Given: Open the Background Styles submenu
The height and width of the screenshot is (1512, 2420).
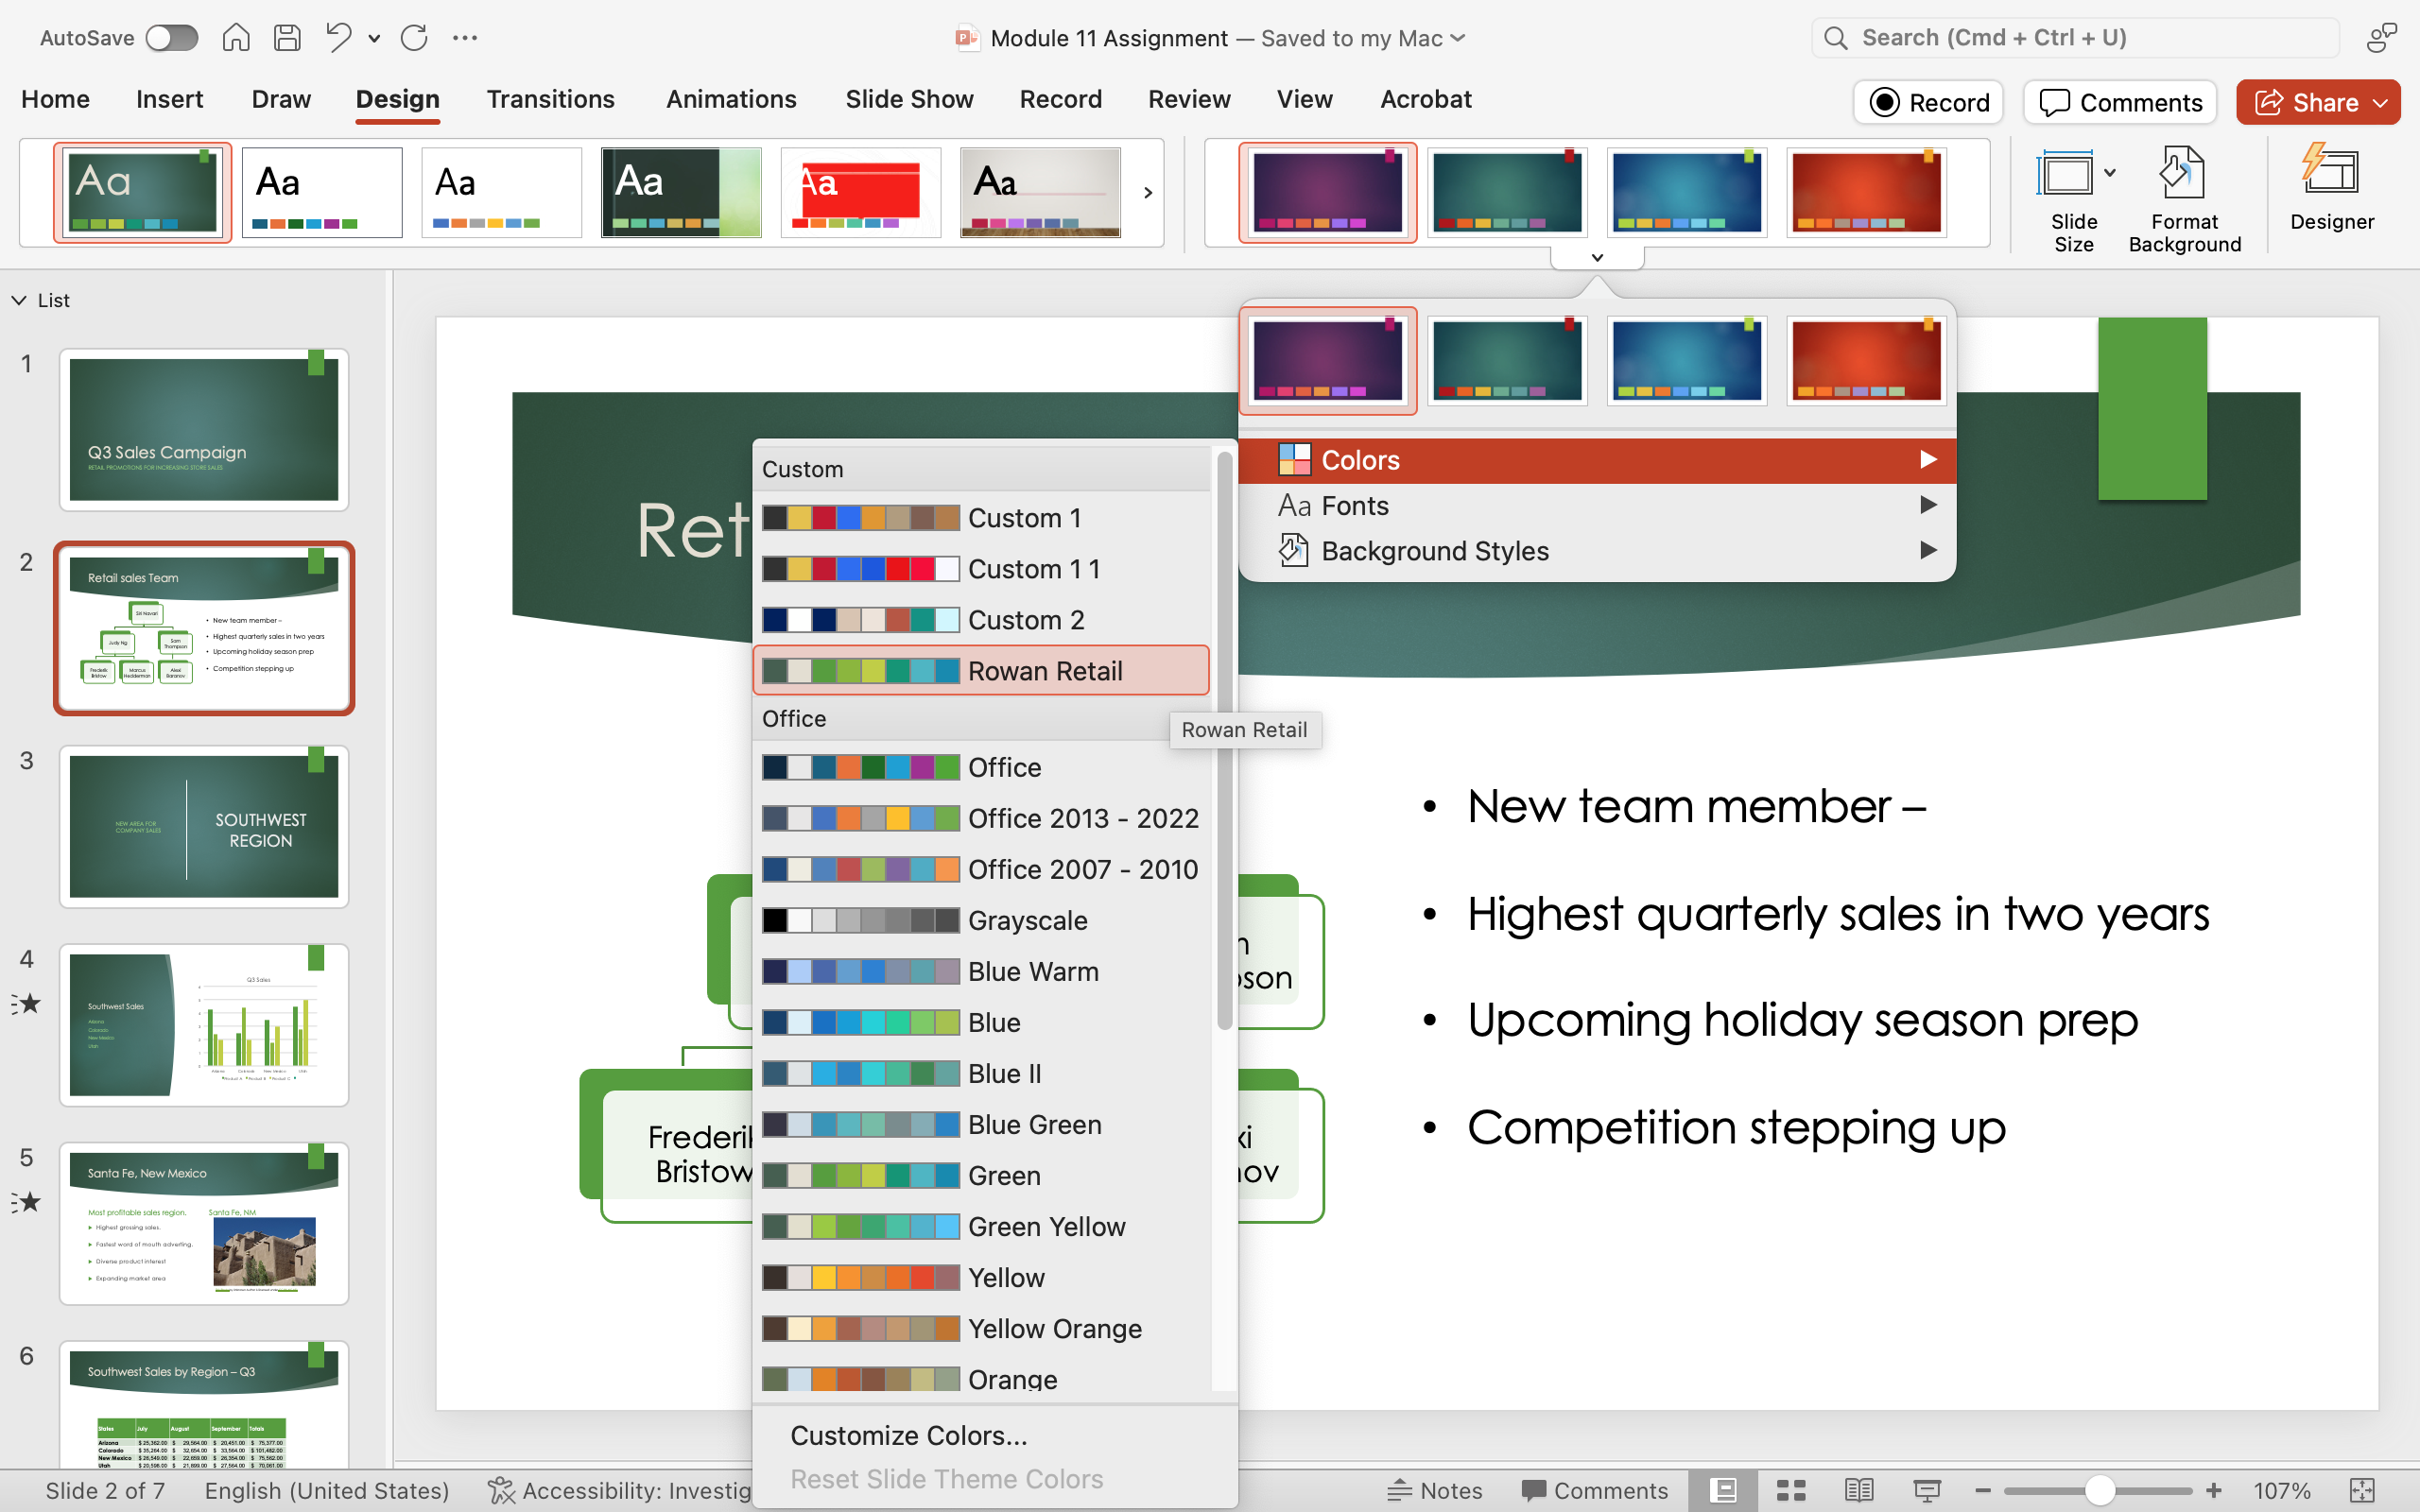Looking at the screenshot, I should pos(1597,551).
